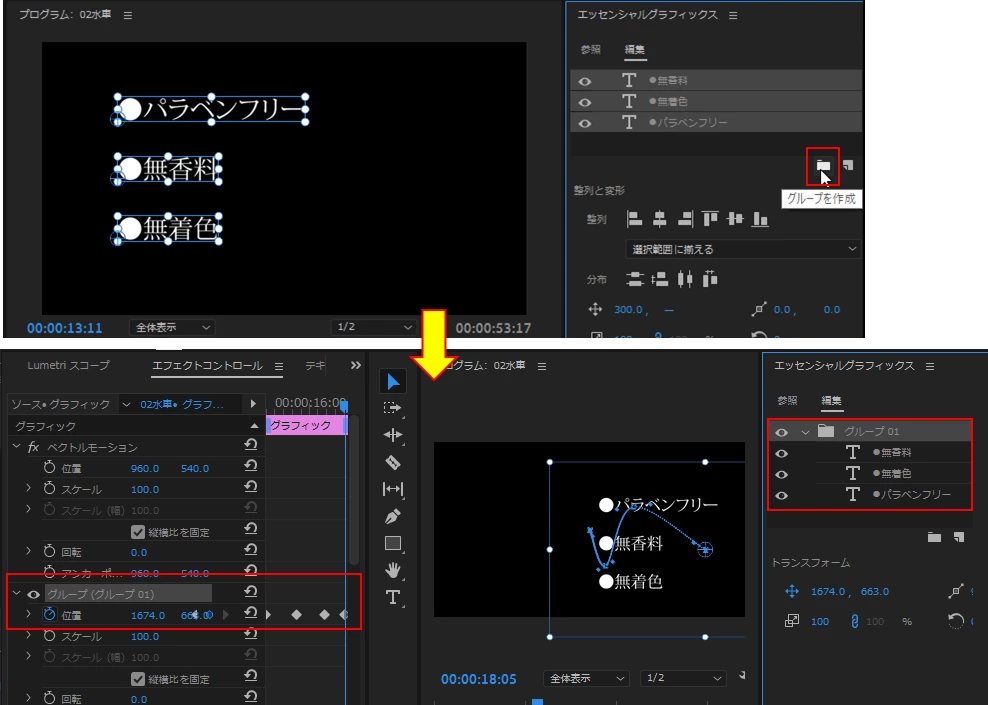Go to next keyframe on 位置 1674.0

coord(226,615)
